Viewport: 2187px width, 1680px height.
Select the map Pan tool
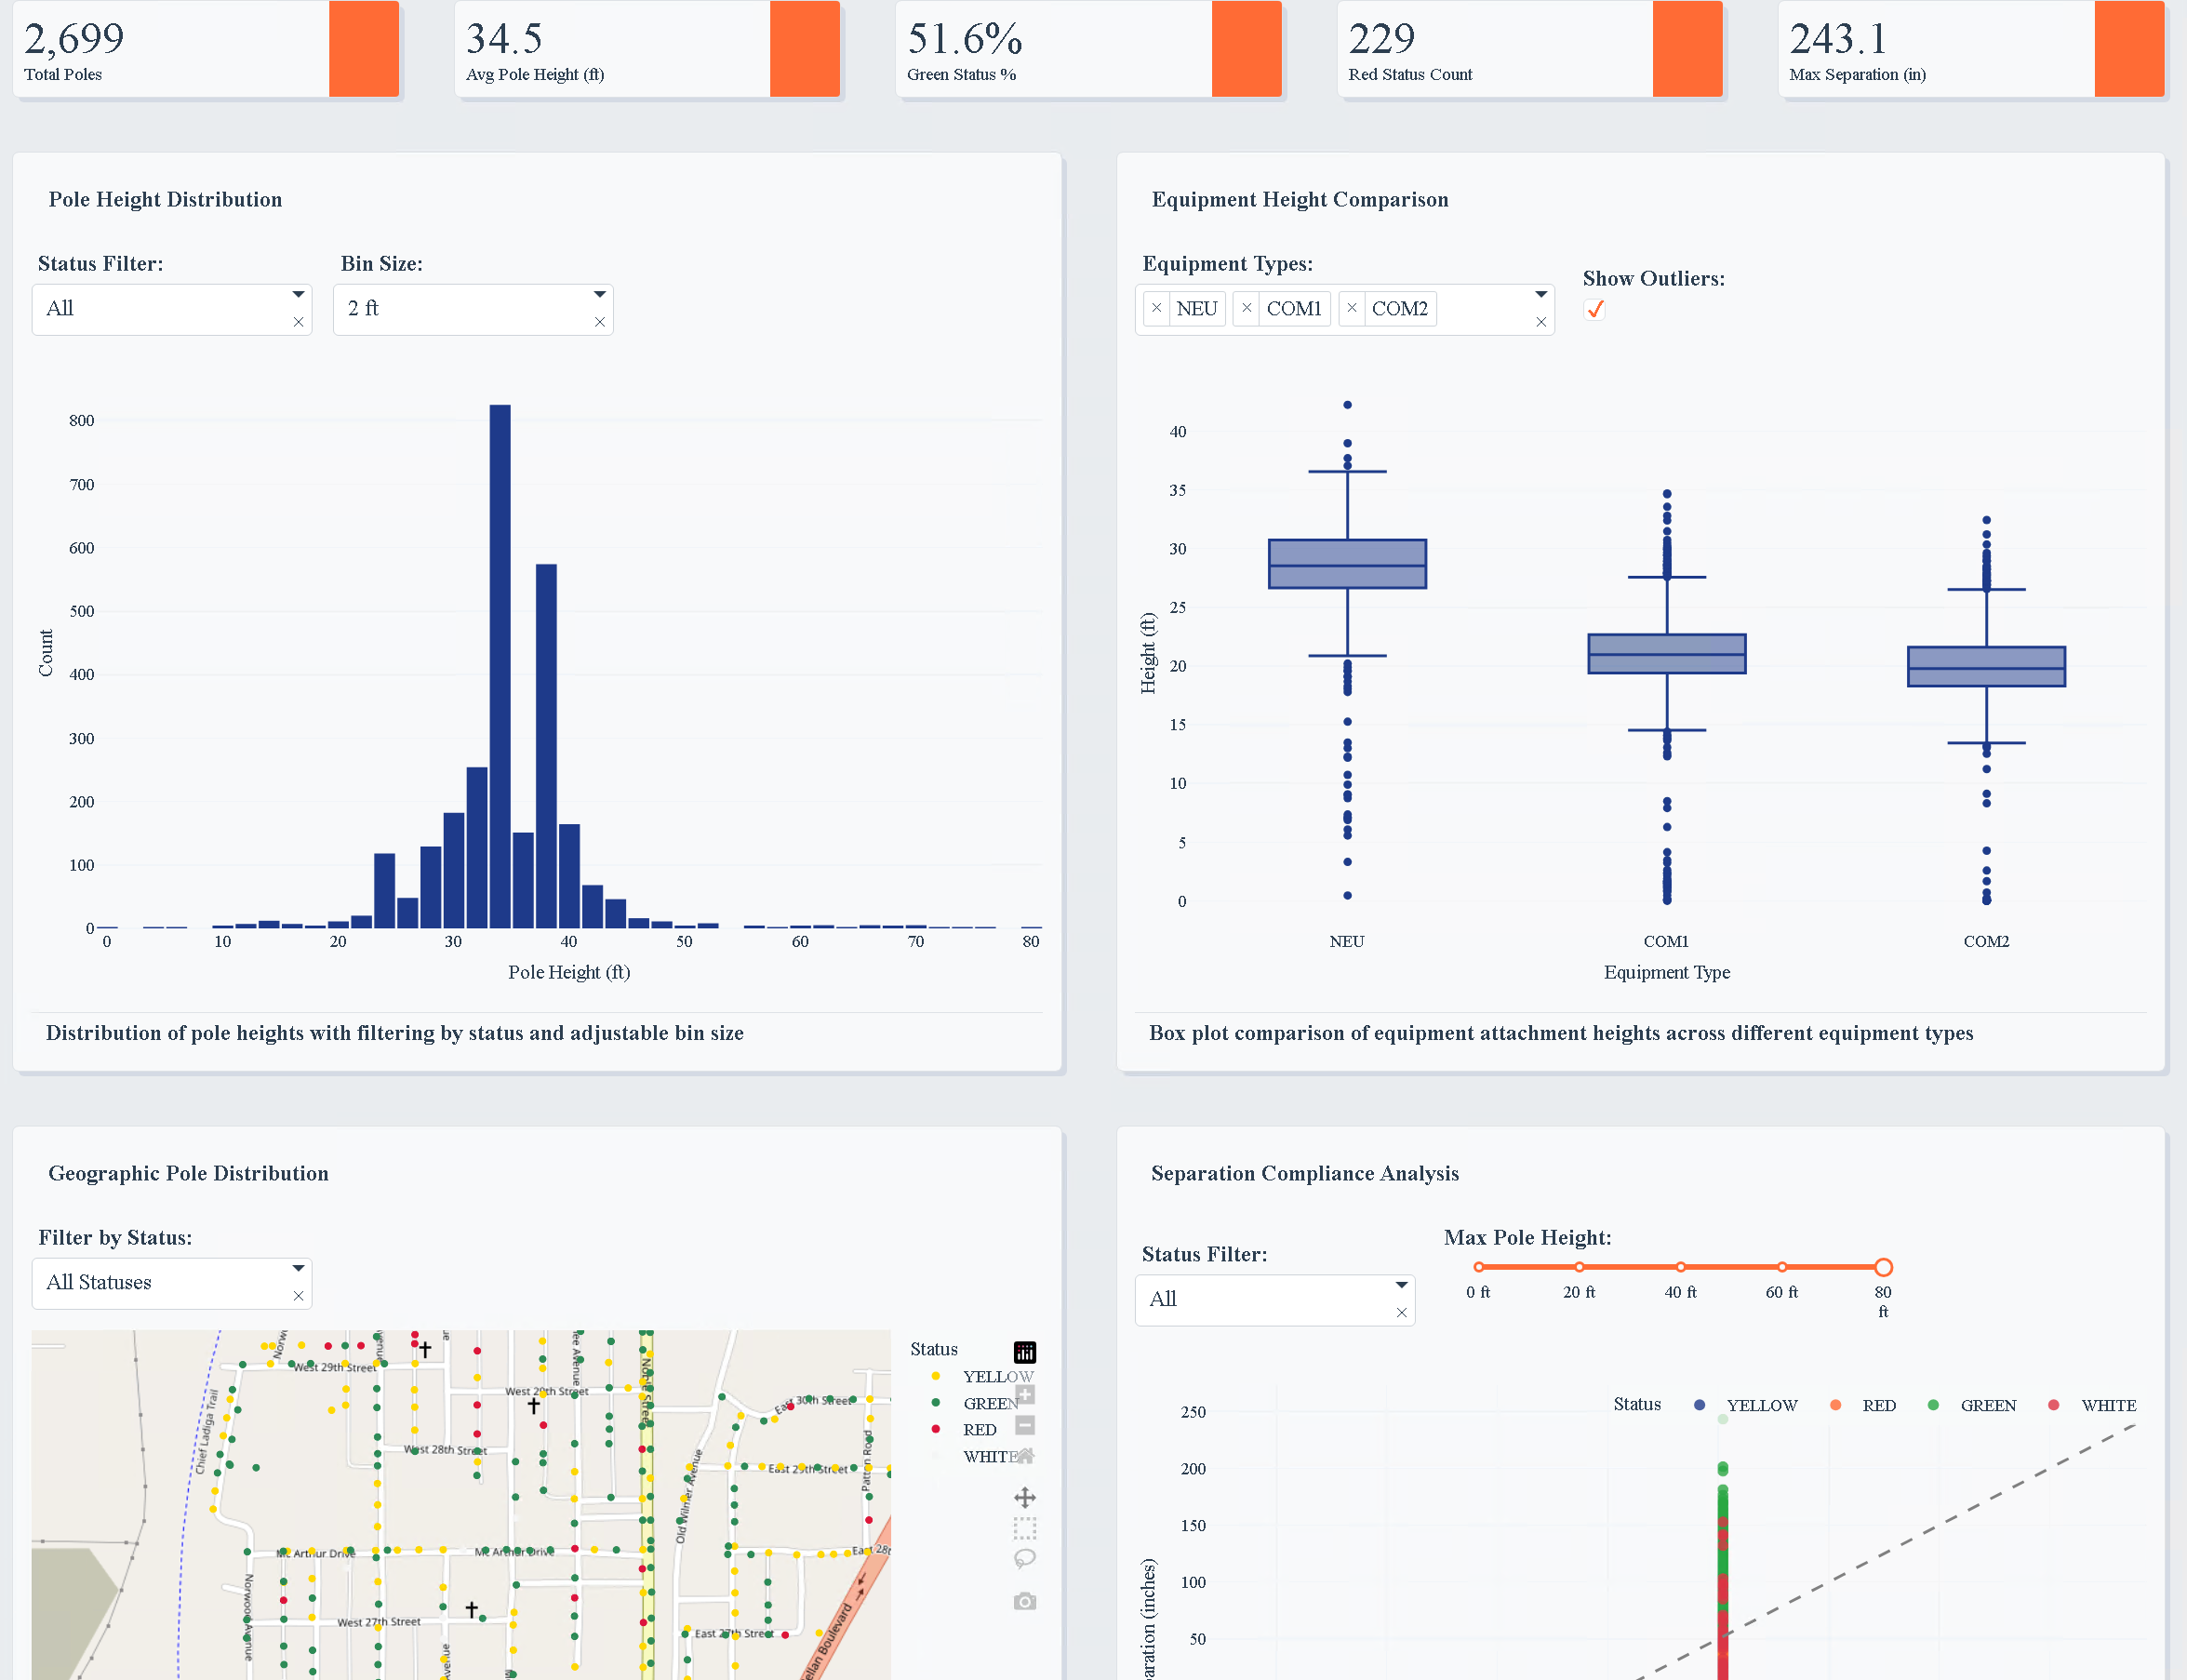tap(1024, 1497)
